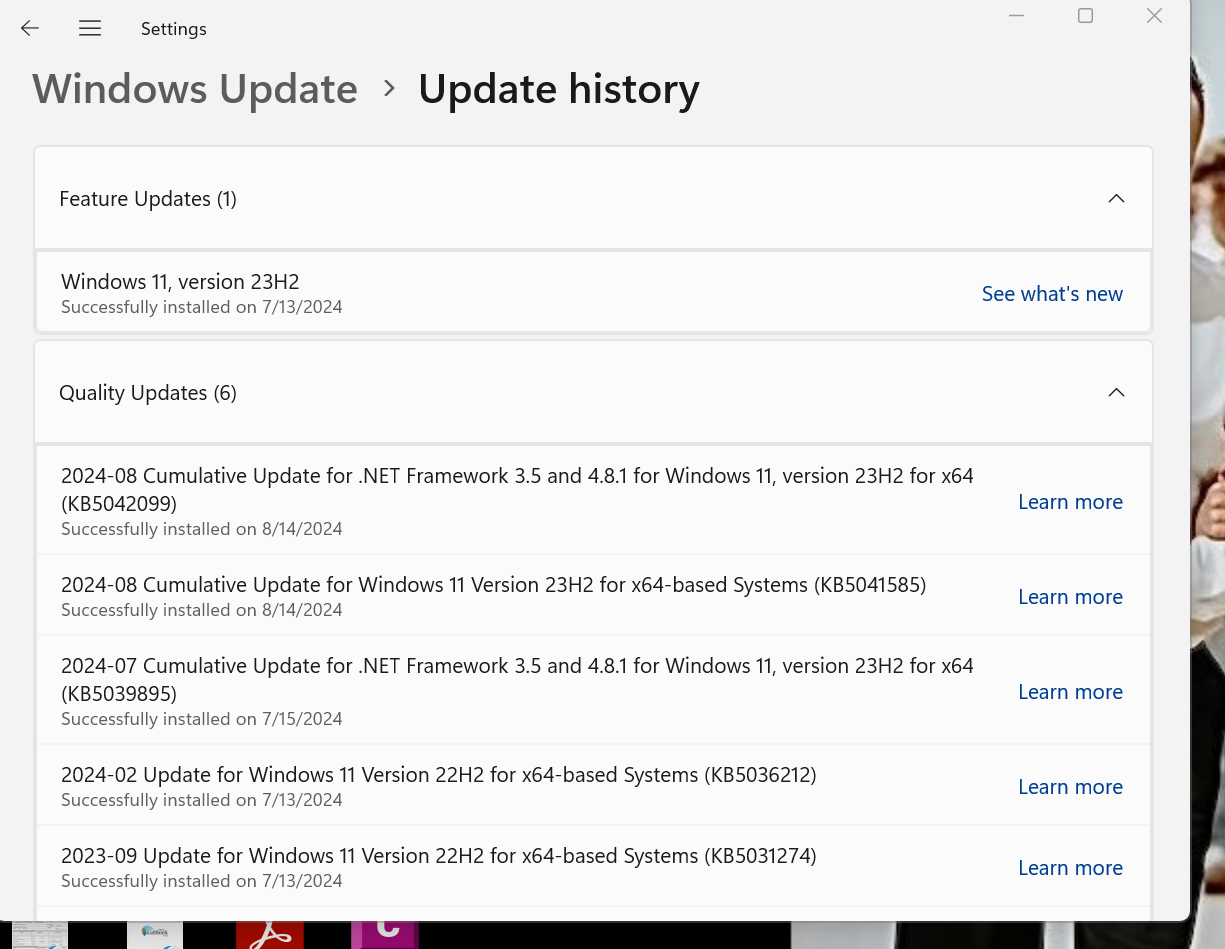Screen dimensions: 1225x949
Task: Minimize the Settings window
Action: [x=1017, y=16]
